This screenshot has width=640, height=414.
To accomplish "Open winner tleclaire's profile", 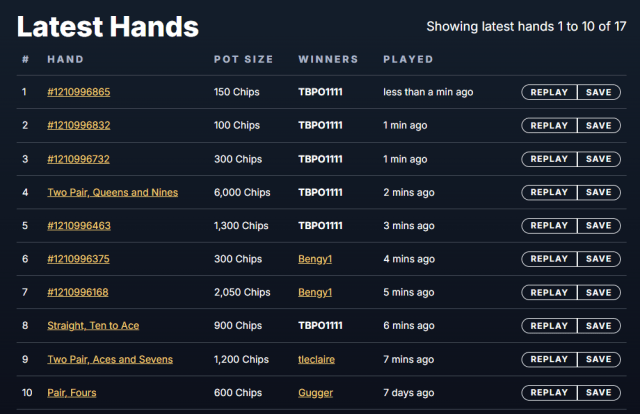I will pos(316,359).
